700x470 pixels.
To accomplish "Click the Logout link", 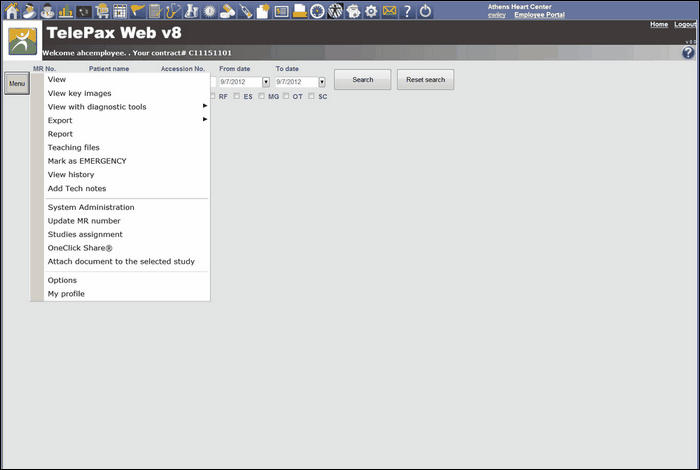I will coord(685,24).
